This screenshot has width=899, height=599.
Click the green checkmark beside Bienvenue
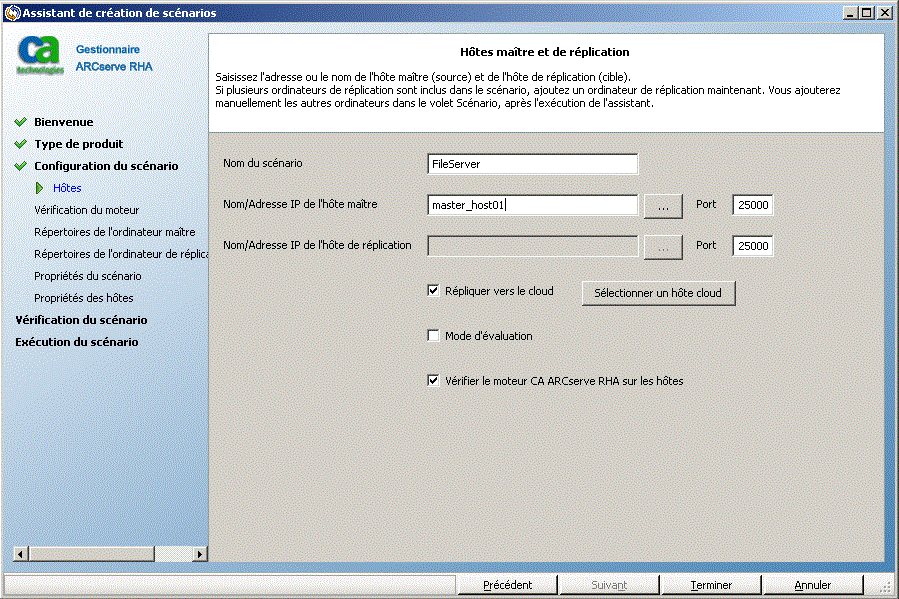[x=22, y=122]
